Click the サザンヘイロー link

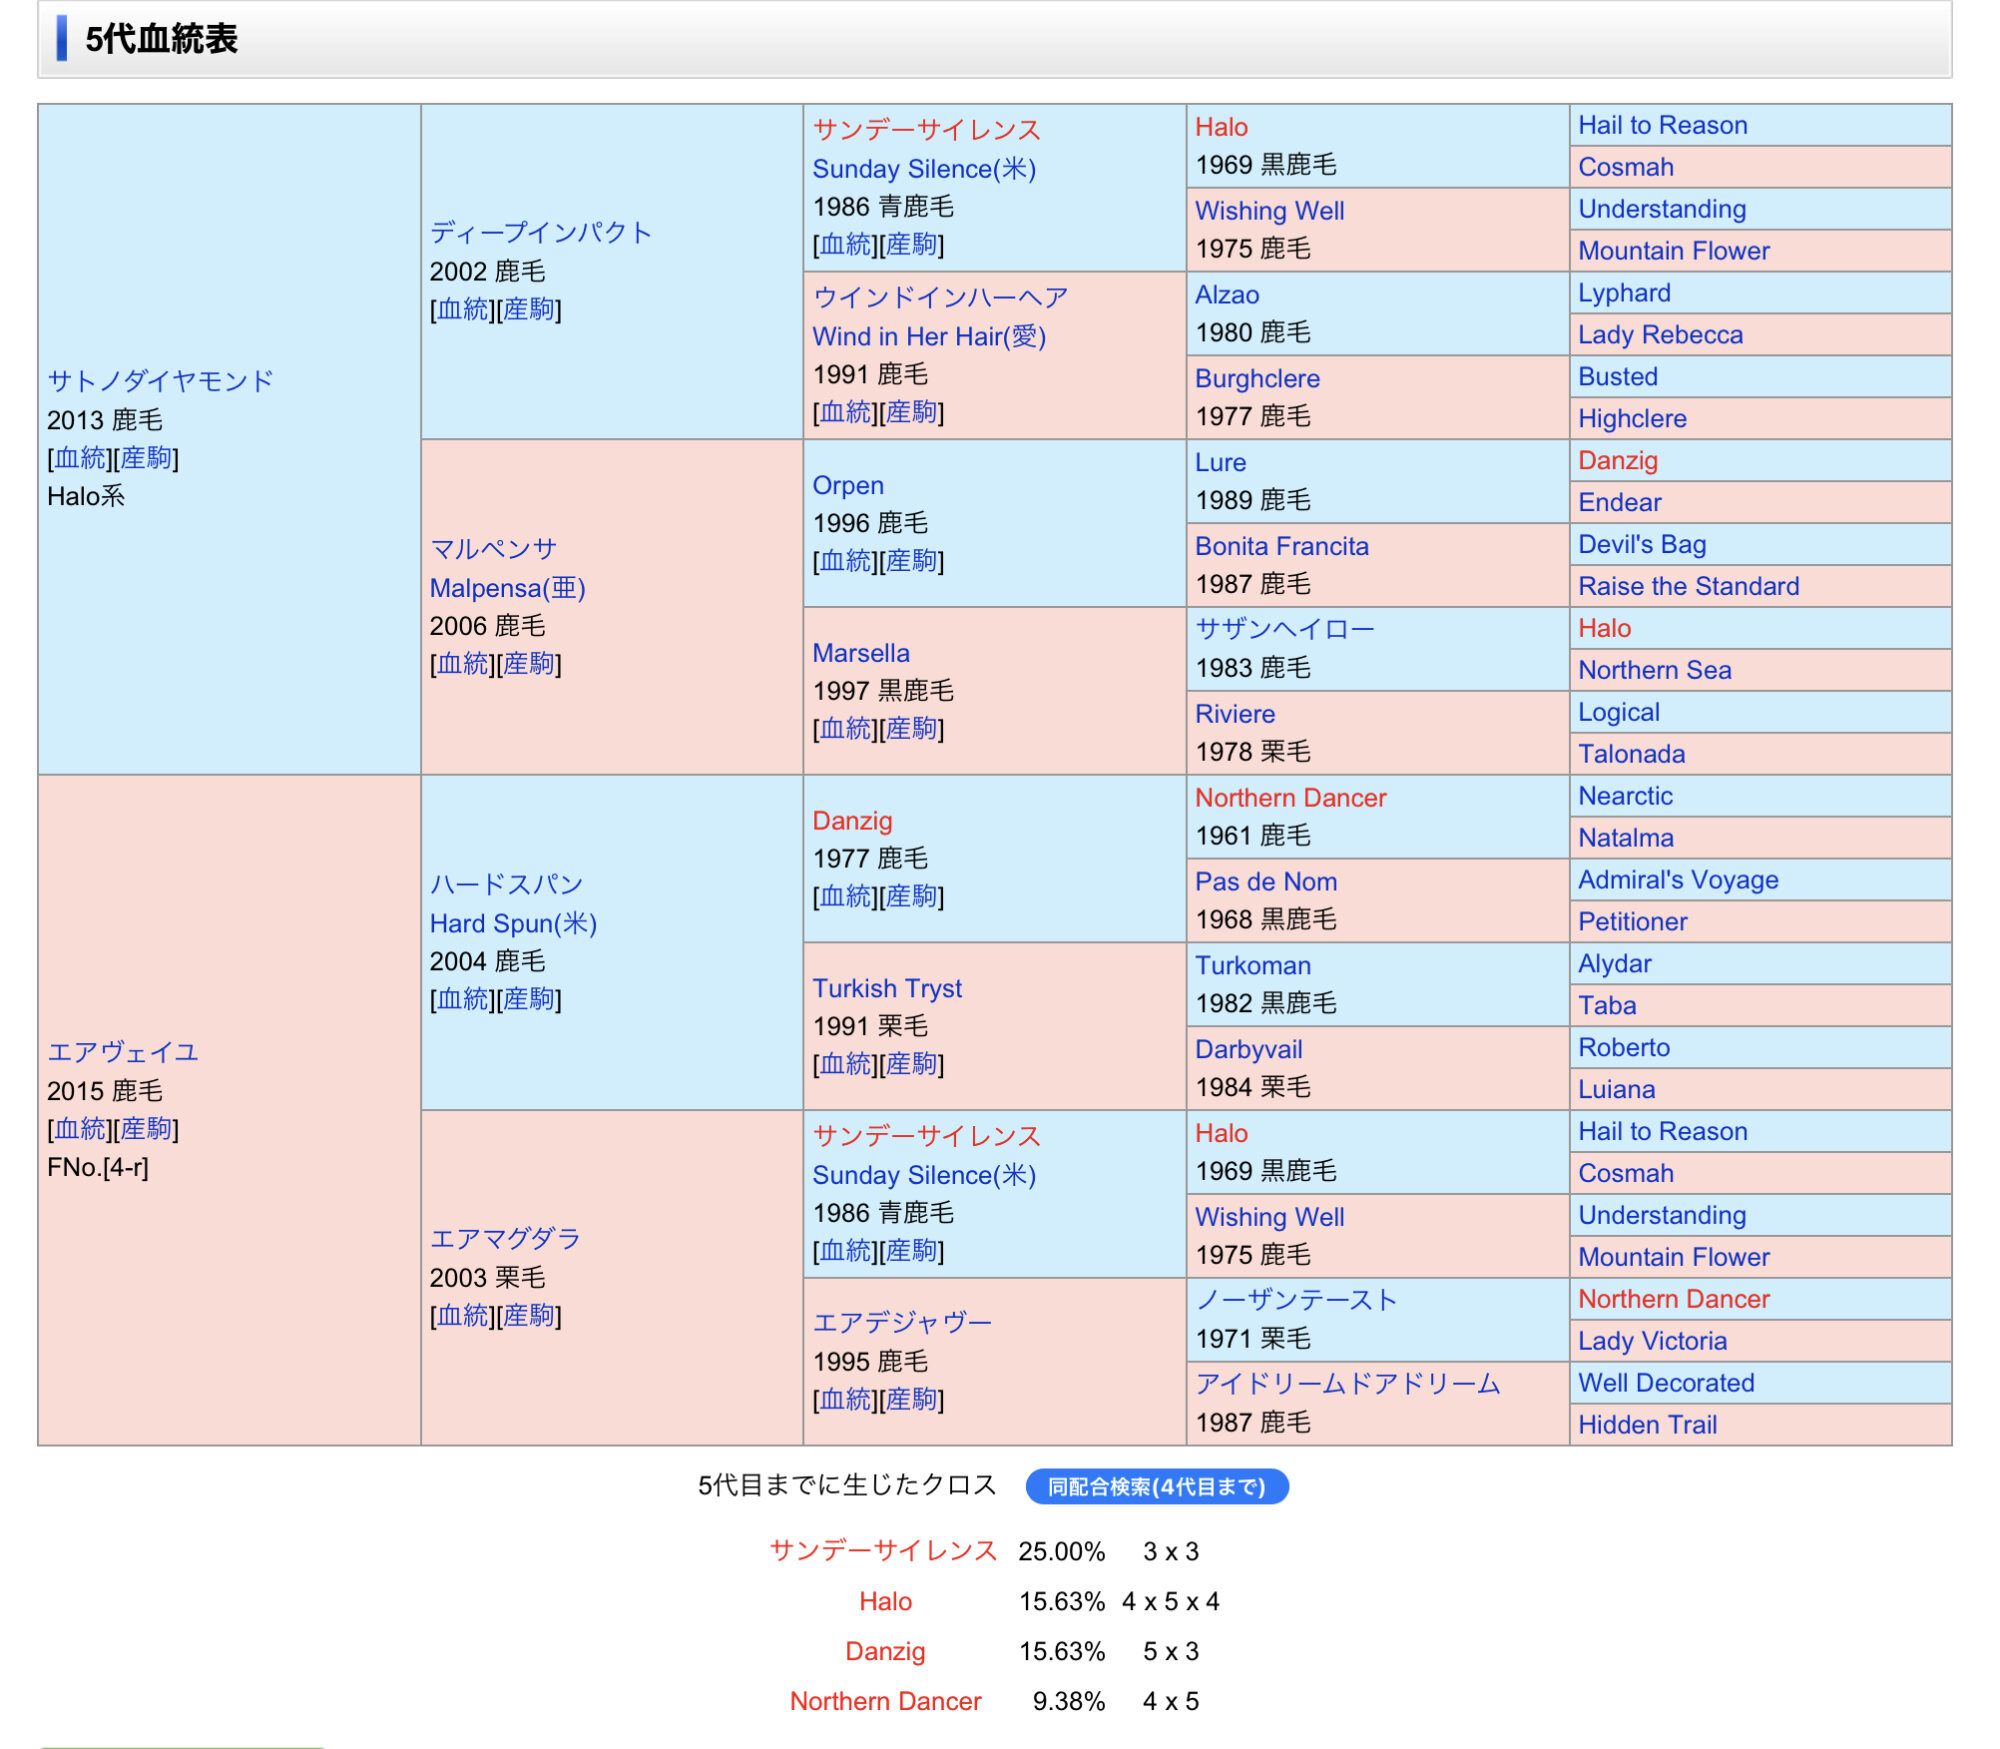pyautogui.click(x=1284, y=629)
